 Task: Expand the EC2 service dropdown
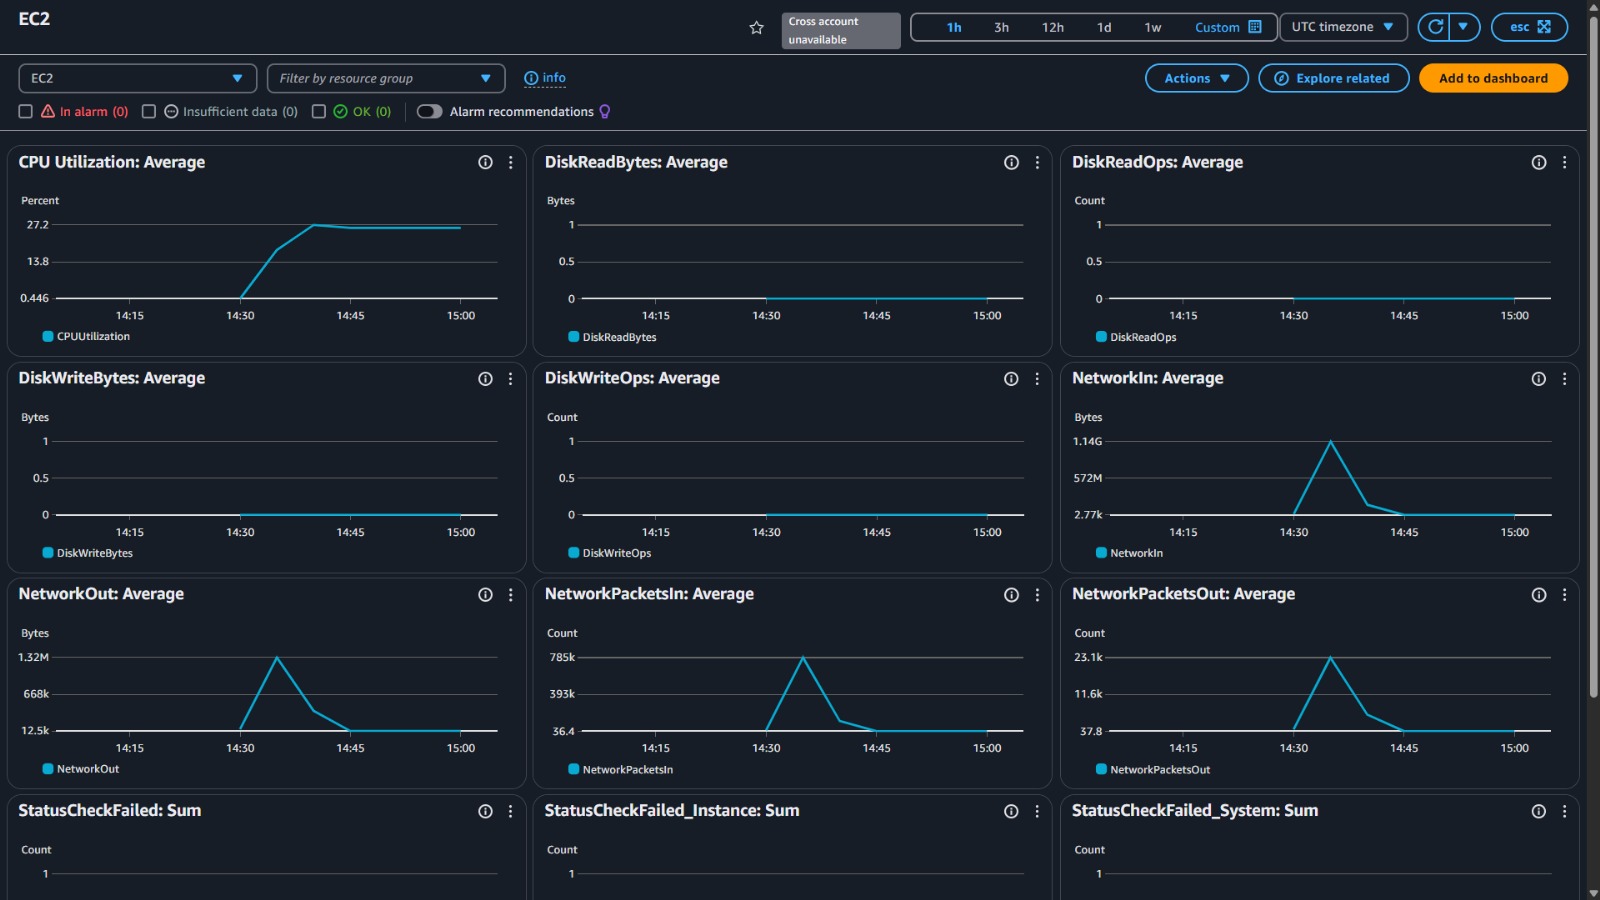137,78
